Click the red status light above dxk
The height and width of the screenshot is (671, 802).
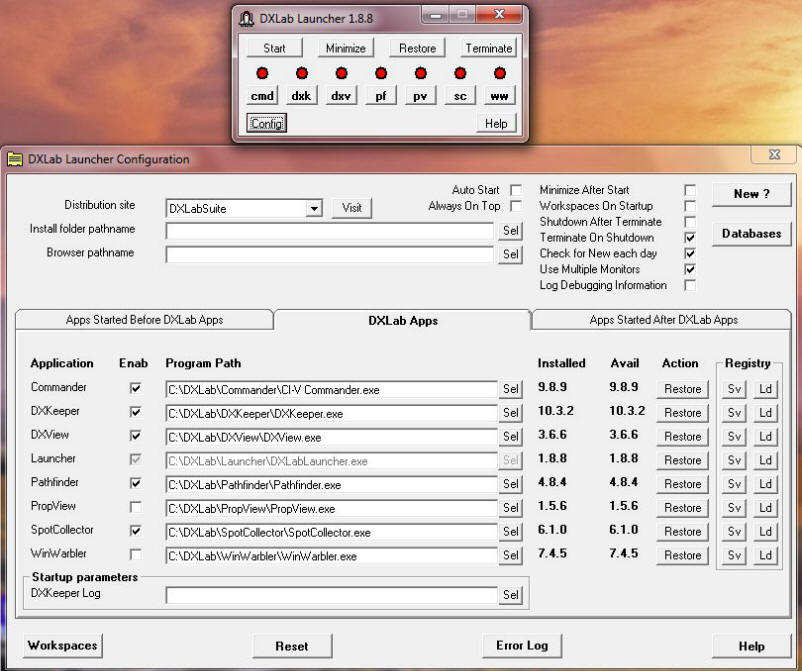point(302,73)
